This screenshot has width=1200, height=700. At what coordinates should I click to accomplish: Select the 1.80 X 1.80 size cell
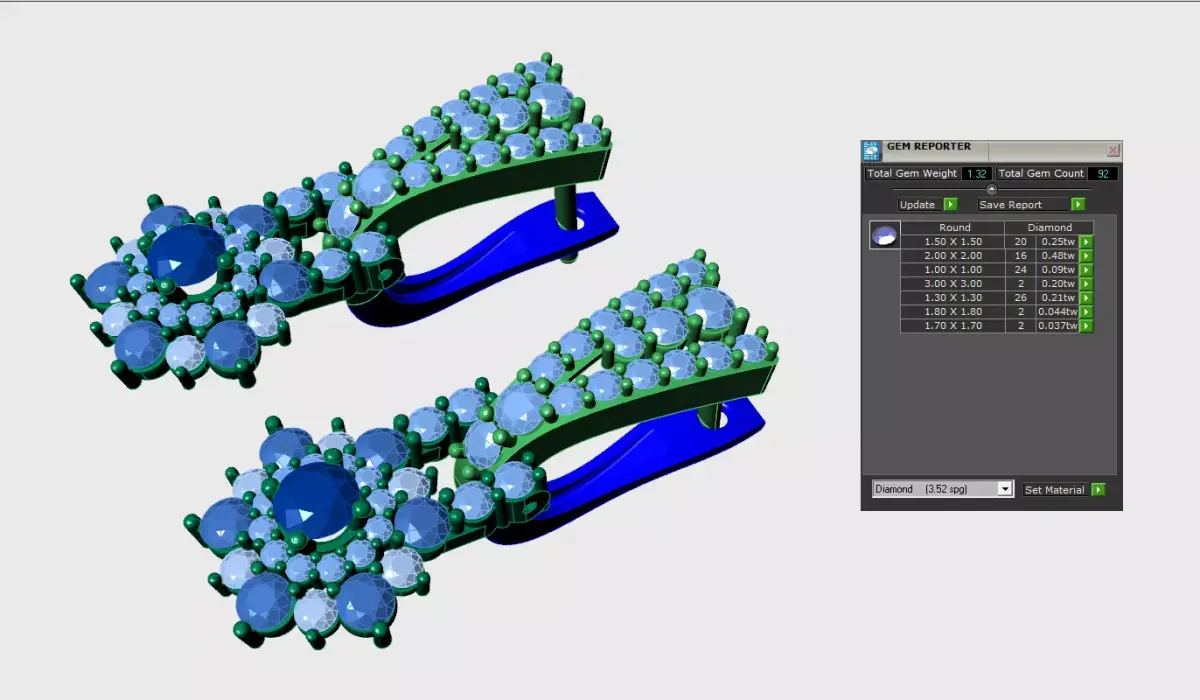[x=954, y=311]
